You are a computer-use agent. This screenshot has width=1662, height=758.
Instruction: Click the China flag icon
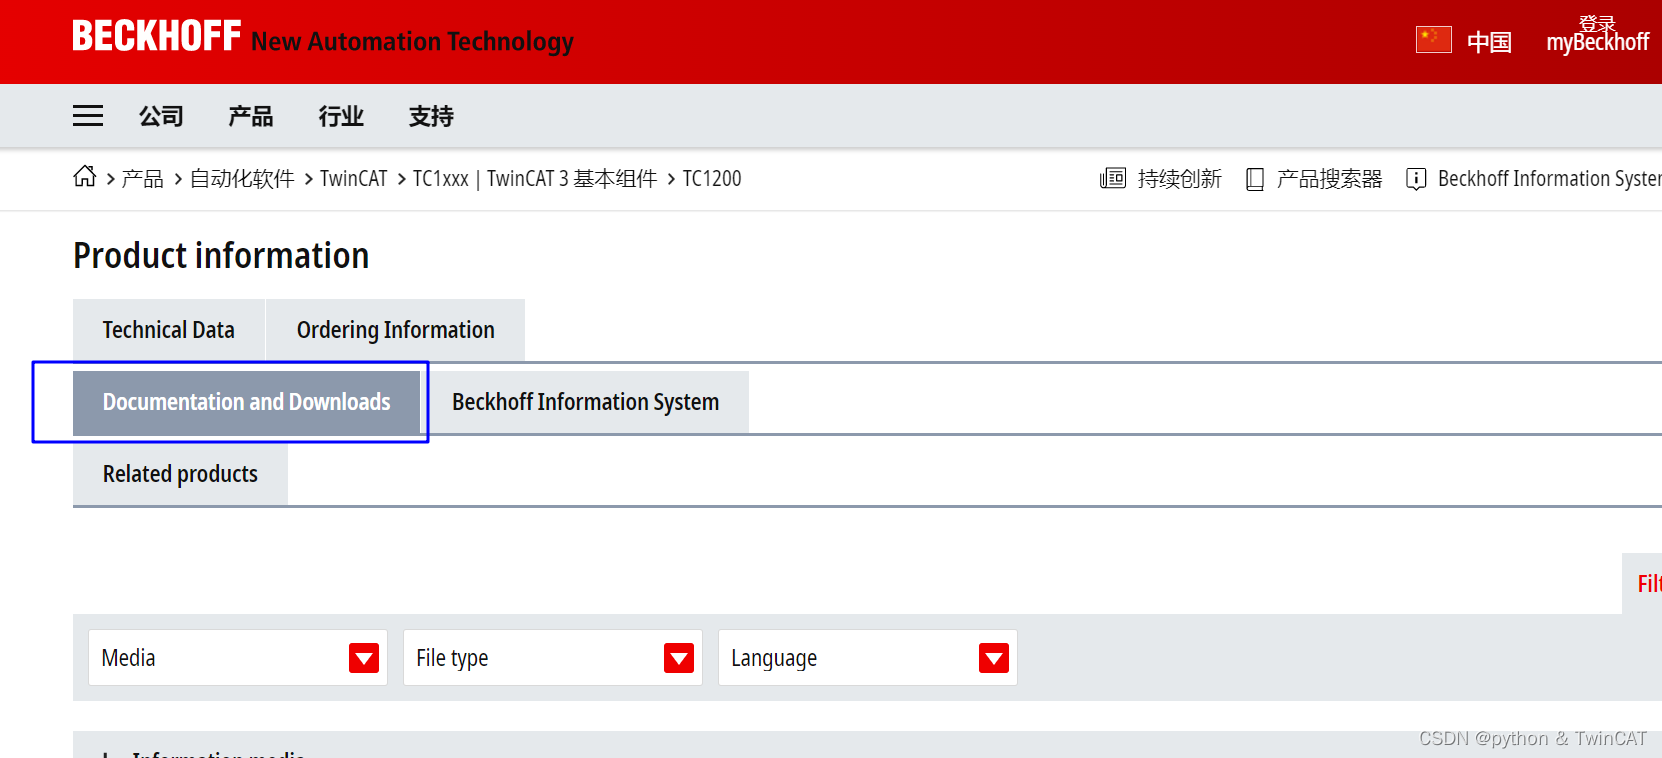(x=1434, y=40)
